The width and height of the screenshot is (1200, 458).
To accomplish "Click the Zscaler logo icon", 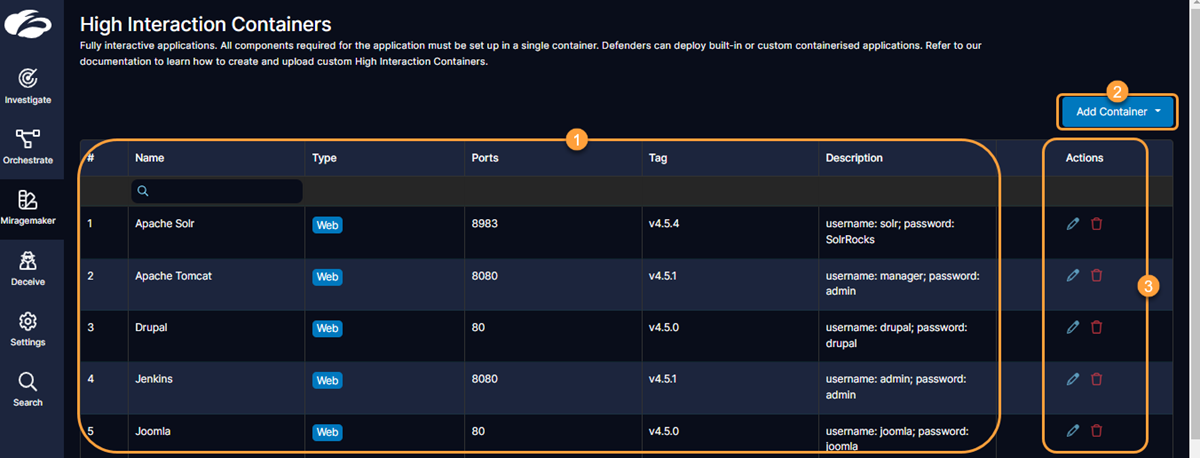I will (28, 24).
